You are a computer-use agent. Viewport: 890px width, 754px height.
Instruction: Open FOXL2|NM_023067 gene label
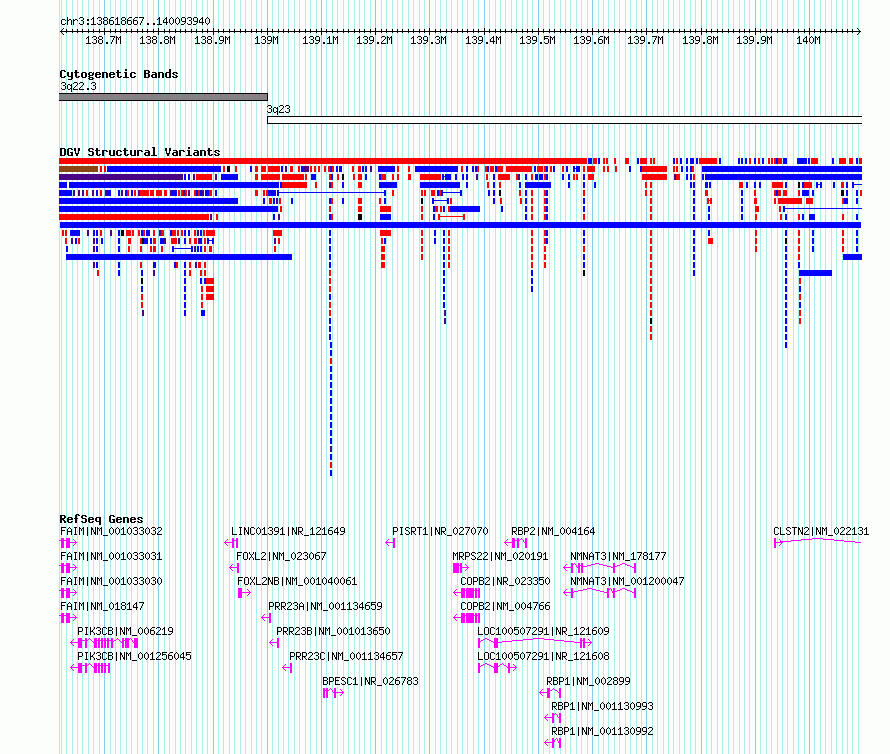coord(281,556)
